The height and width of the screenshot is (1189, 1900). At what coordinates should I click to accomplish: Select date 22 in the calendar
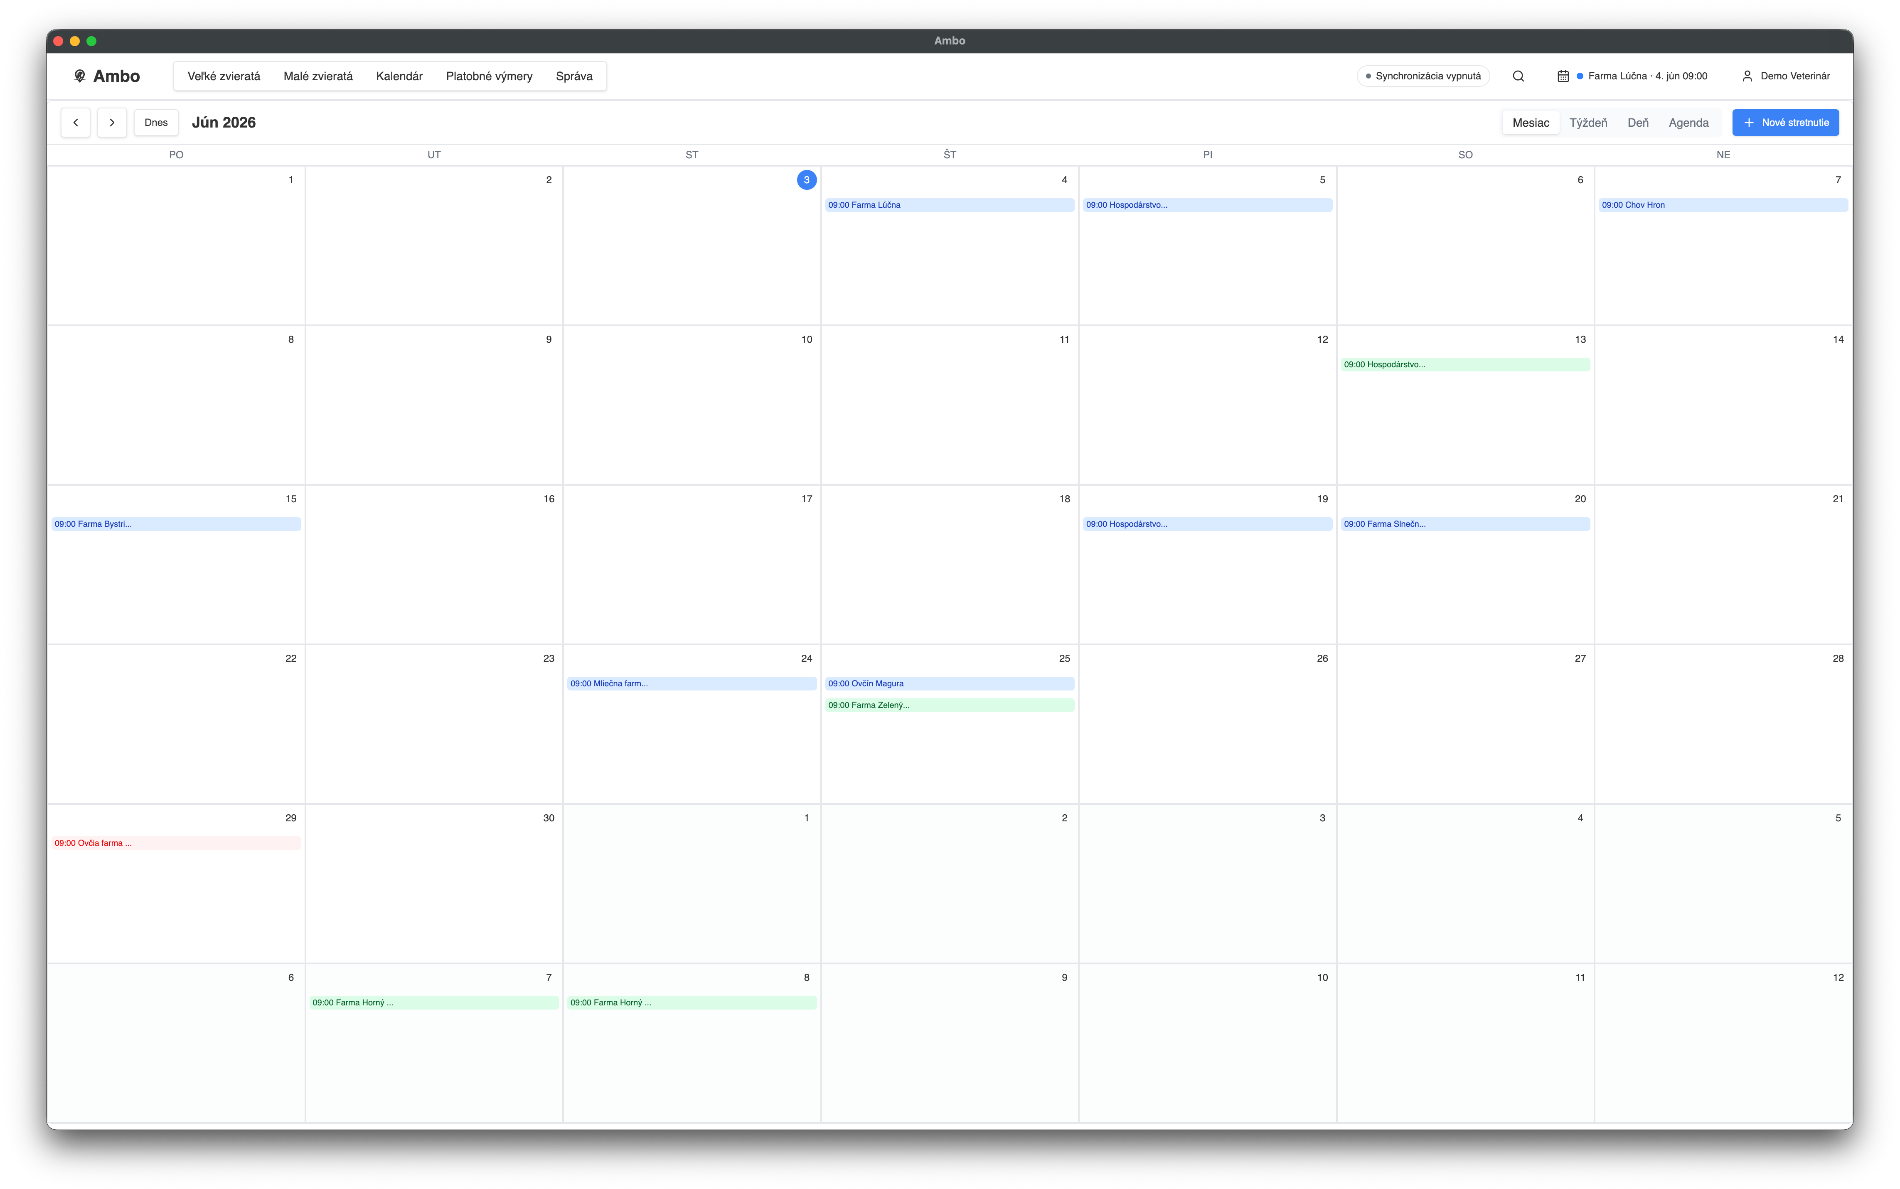coord(291,659)
